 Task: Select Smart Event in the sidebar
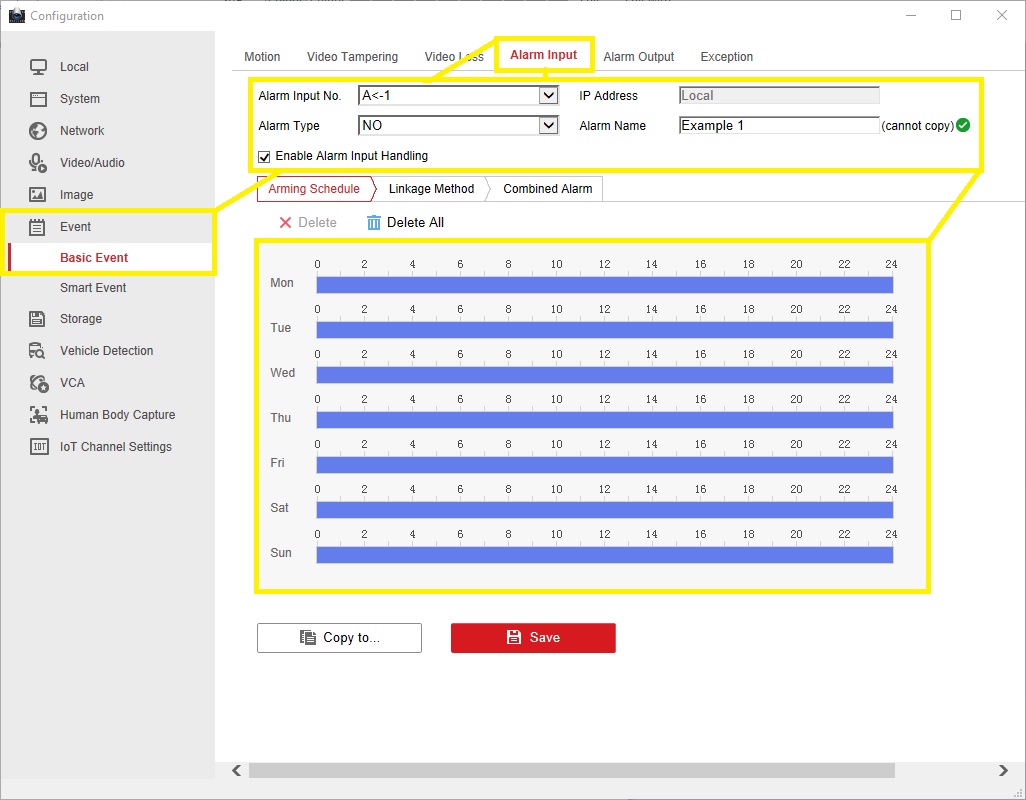coord(93,288)
